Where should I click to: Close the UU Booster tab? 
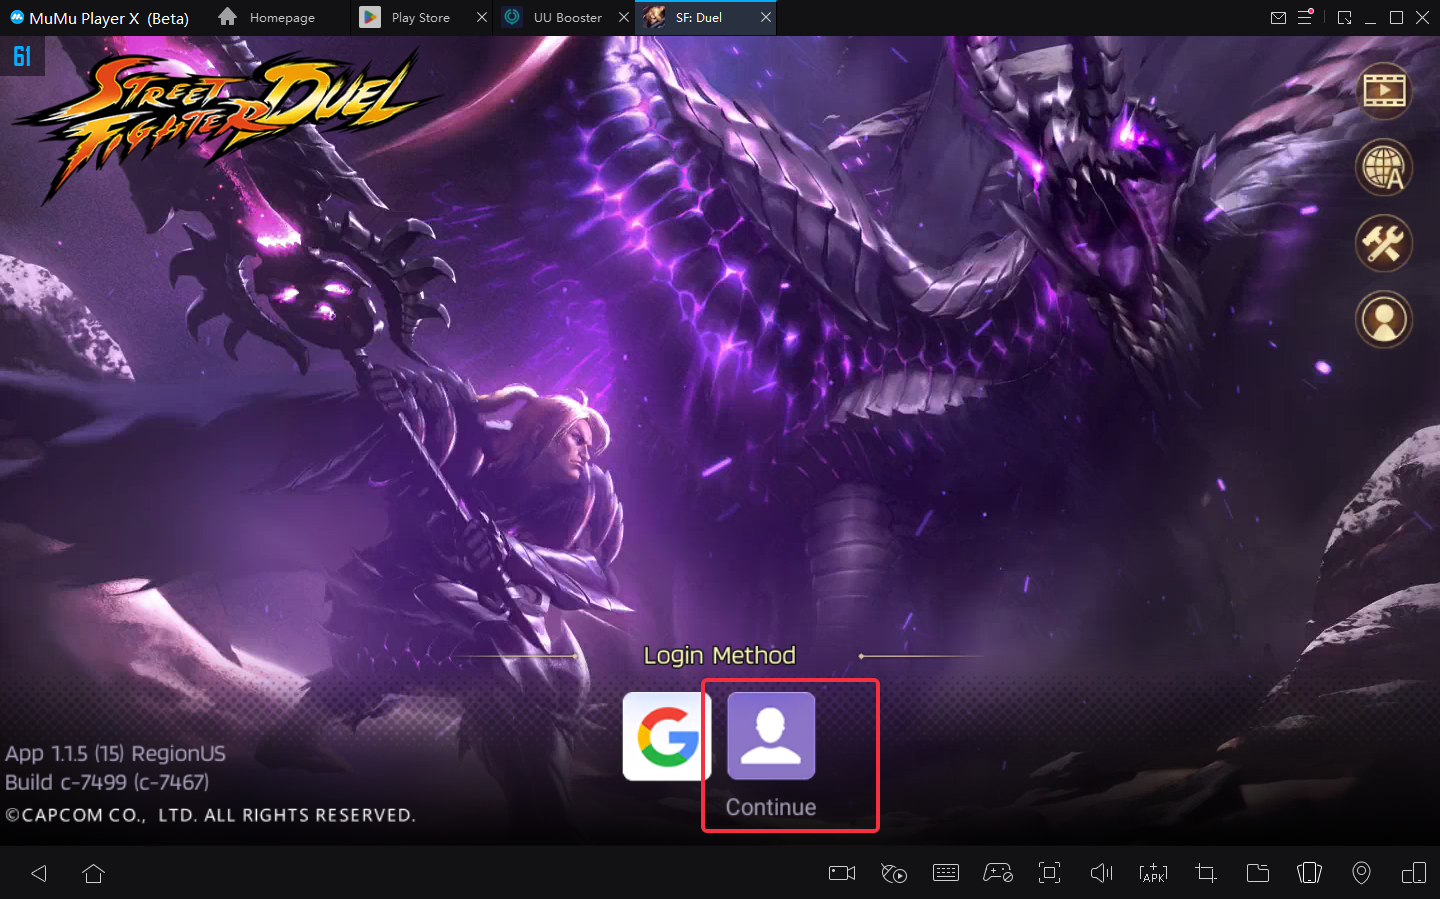click(623, 17)
